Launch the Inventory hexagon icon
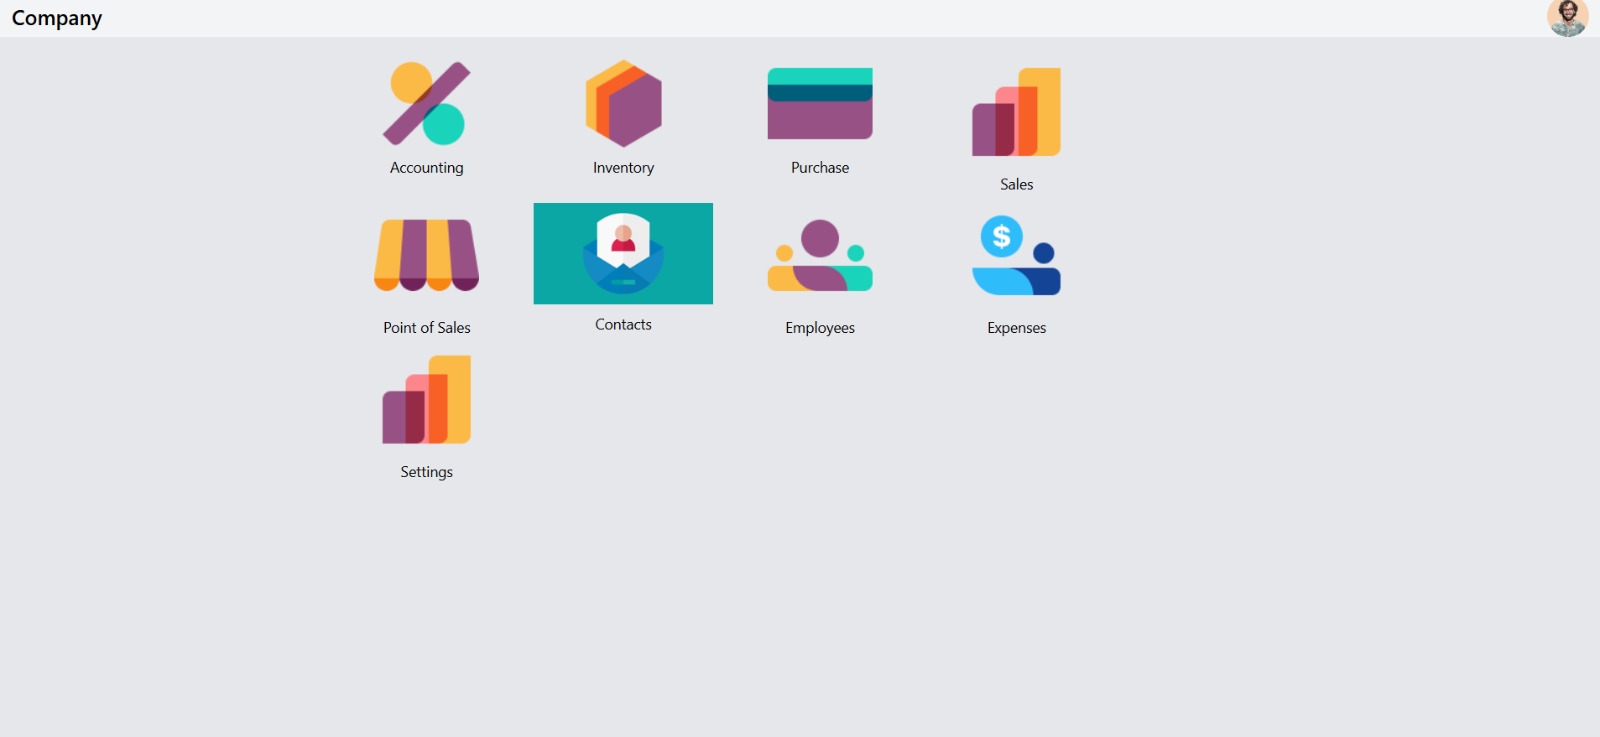The image size is (1600, 737). (623, 104)
